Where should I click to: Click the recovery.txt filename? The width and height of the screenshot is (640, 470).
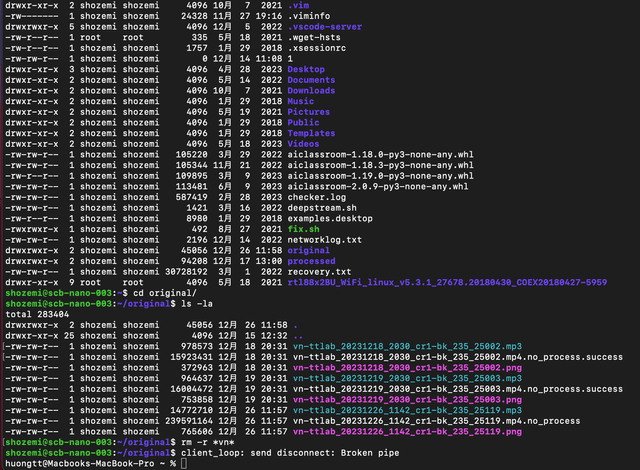coord(321,272)
